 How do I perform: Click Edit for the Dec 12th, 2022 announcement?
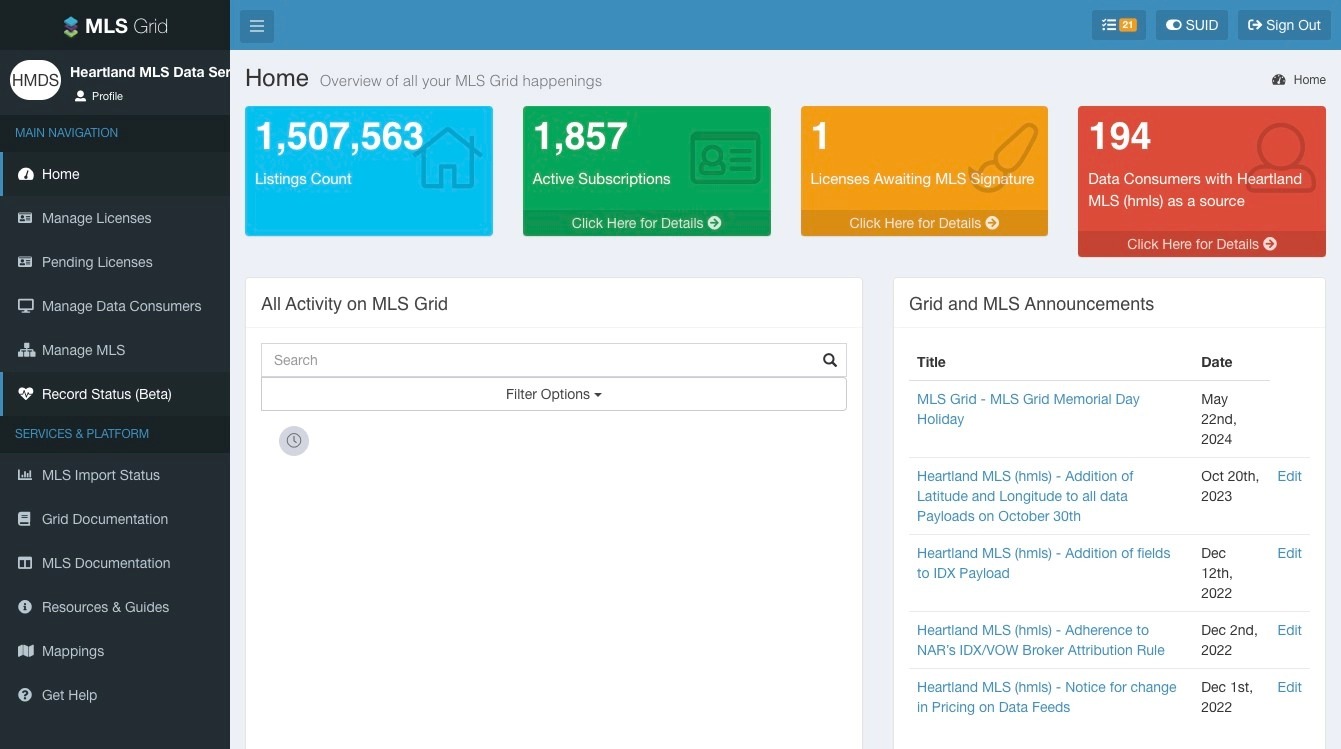(1289, 553)
